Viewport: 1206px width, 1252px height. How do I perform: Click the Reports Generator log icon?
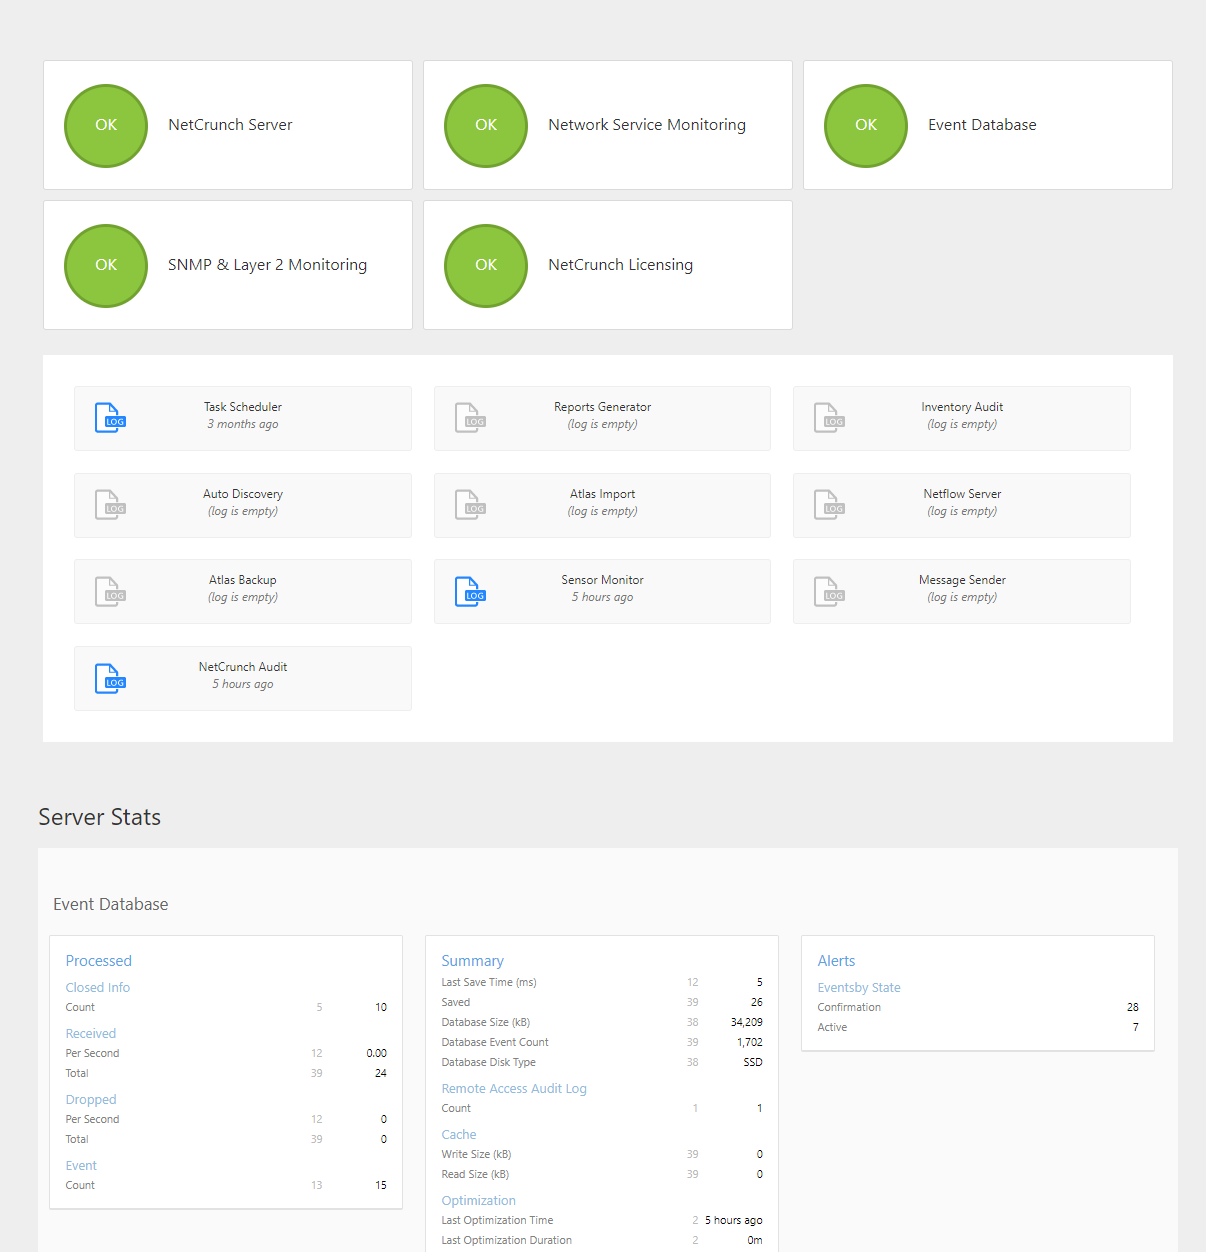tap(470, 418)
